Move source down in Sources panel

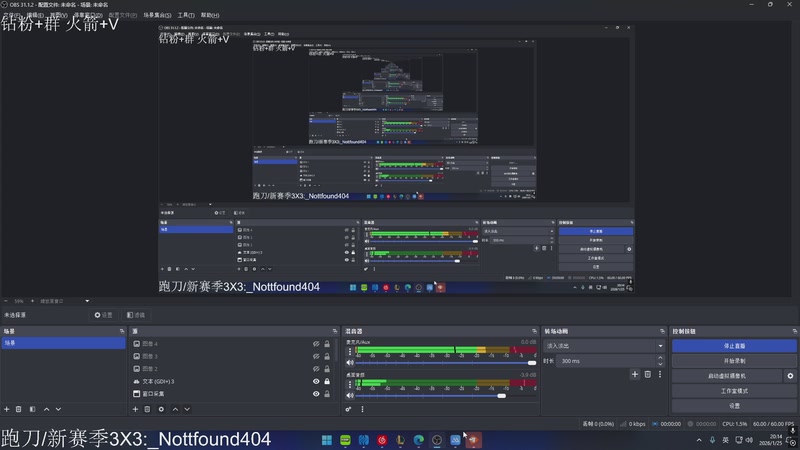(187, 409)
